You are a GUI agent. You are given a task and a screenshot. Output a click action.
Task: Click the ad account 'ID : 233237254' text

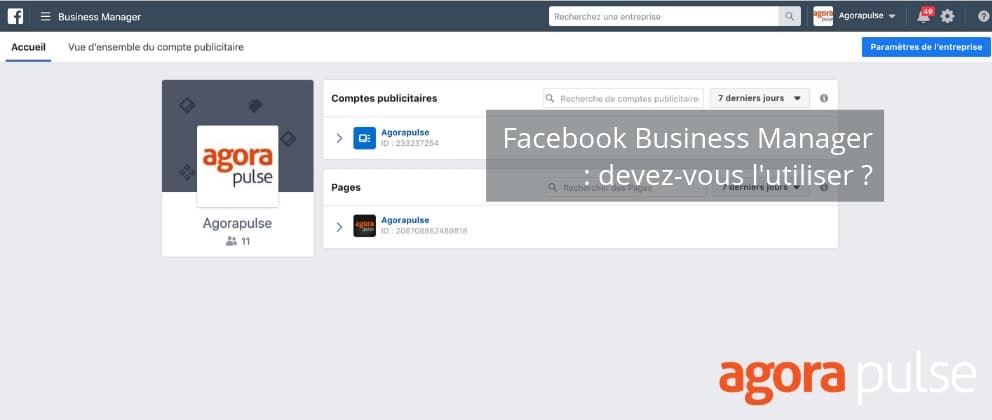[x=409, y=144]
